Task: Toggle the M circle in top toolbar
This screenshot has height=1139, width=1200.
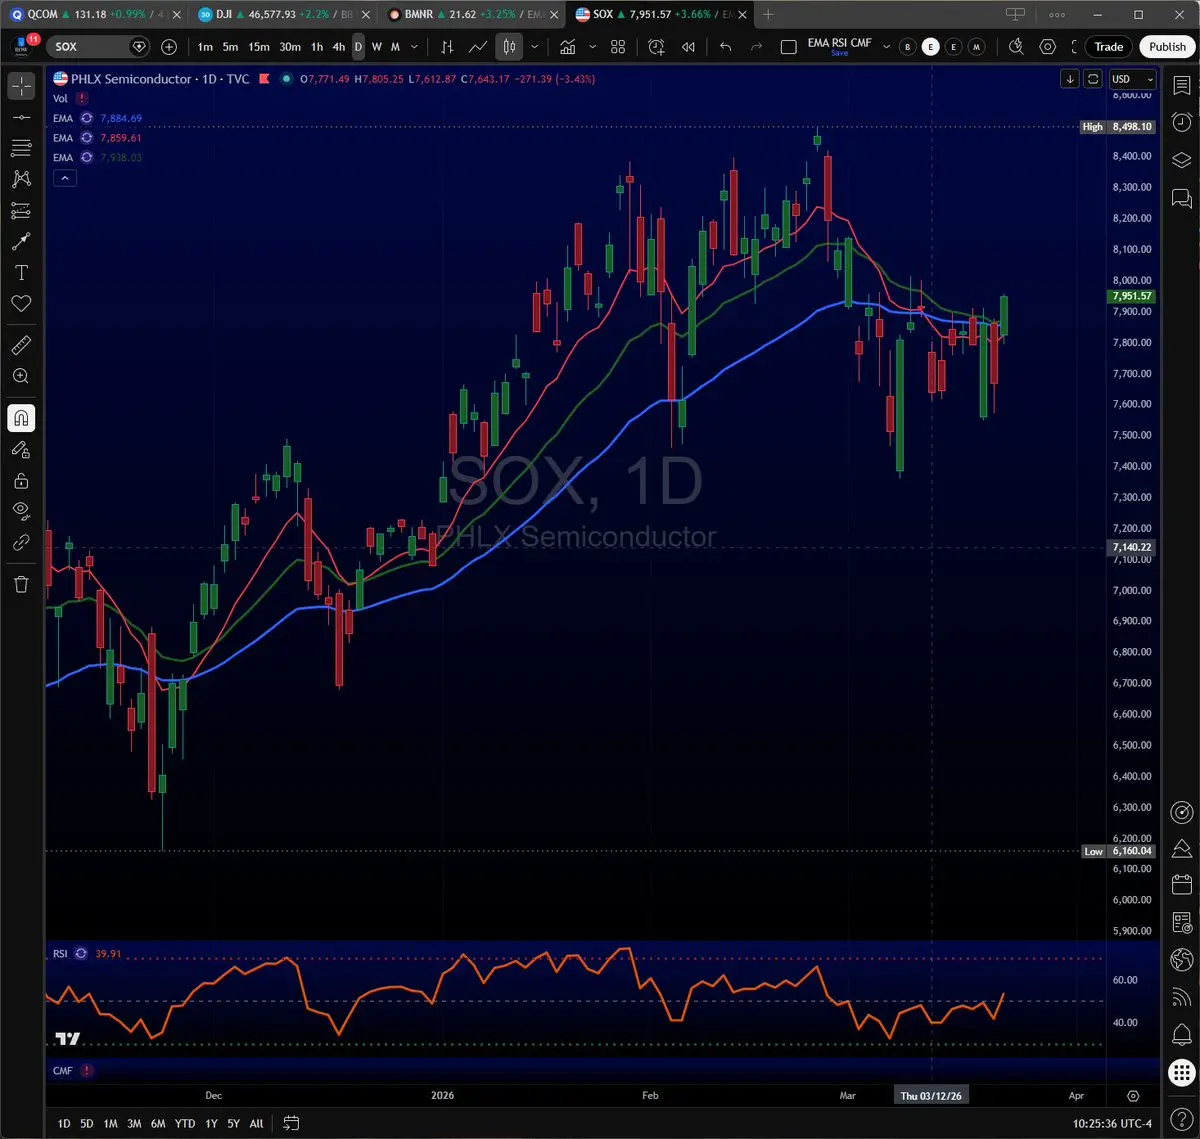Action: coord(976,47)
